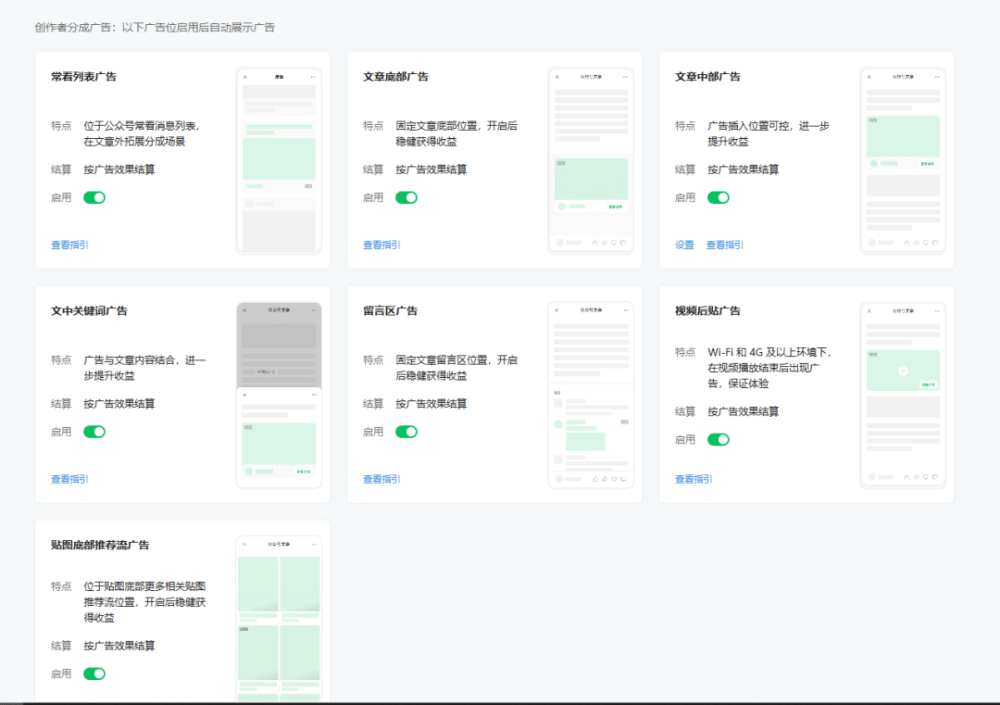The height and width of the screenshot is (705, 1000).
Task: Click 按广告效果结算 text in 视频后贴广告 card
Action: click(743, 412)
